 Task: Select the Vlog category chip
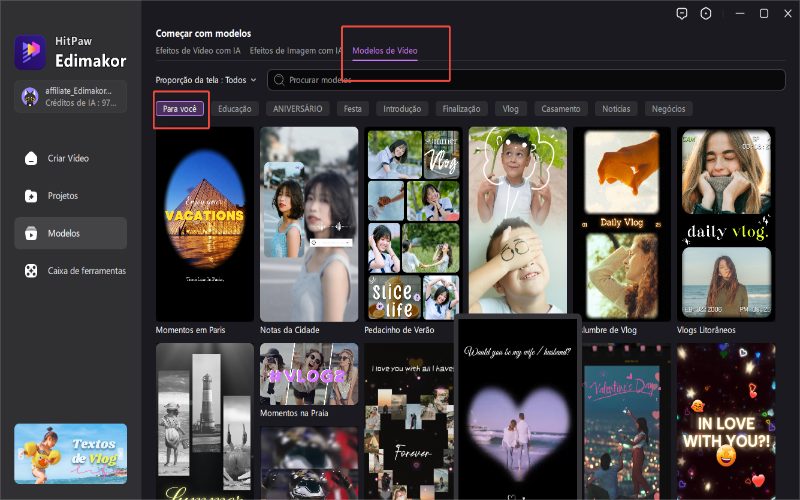510,108
